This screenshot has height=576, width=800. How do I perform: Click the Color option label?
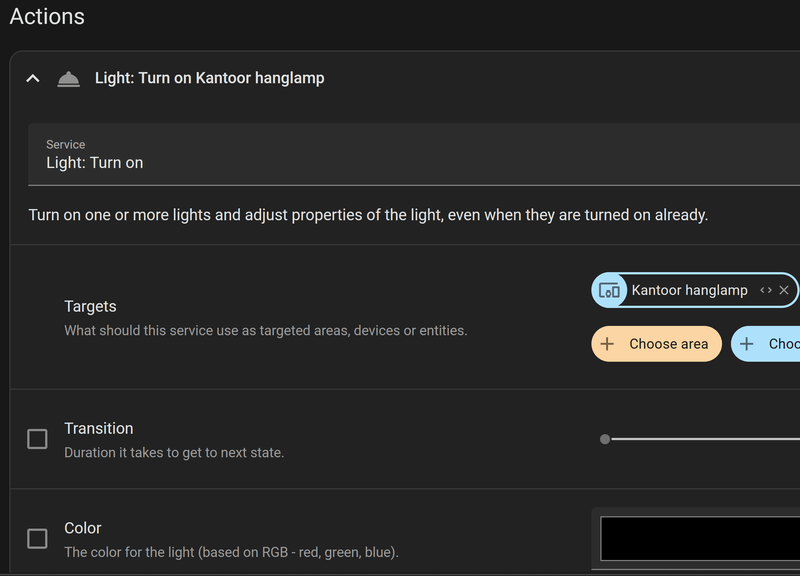tap(83, 528)
